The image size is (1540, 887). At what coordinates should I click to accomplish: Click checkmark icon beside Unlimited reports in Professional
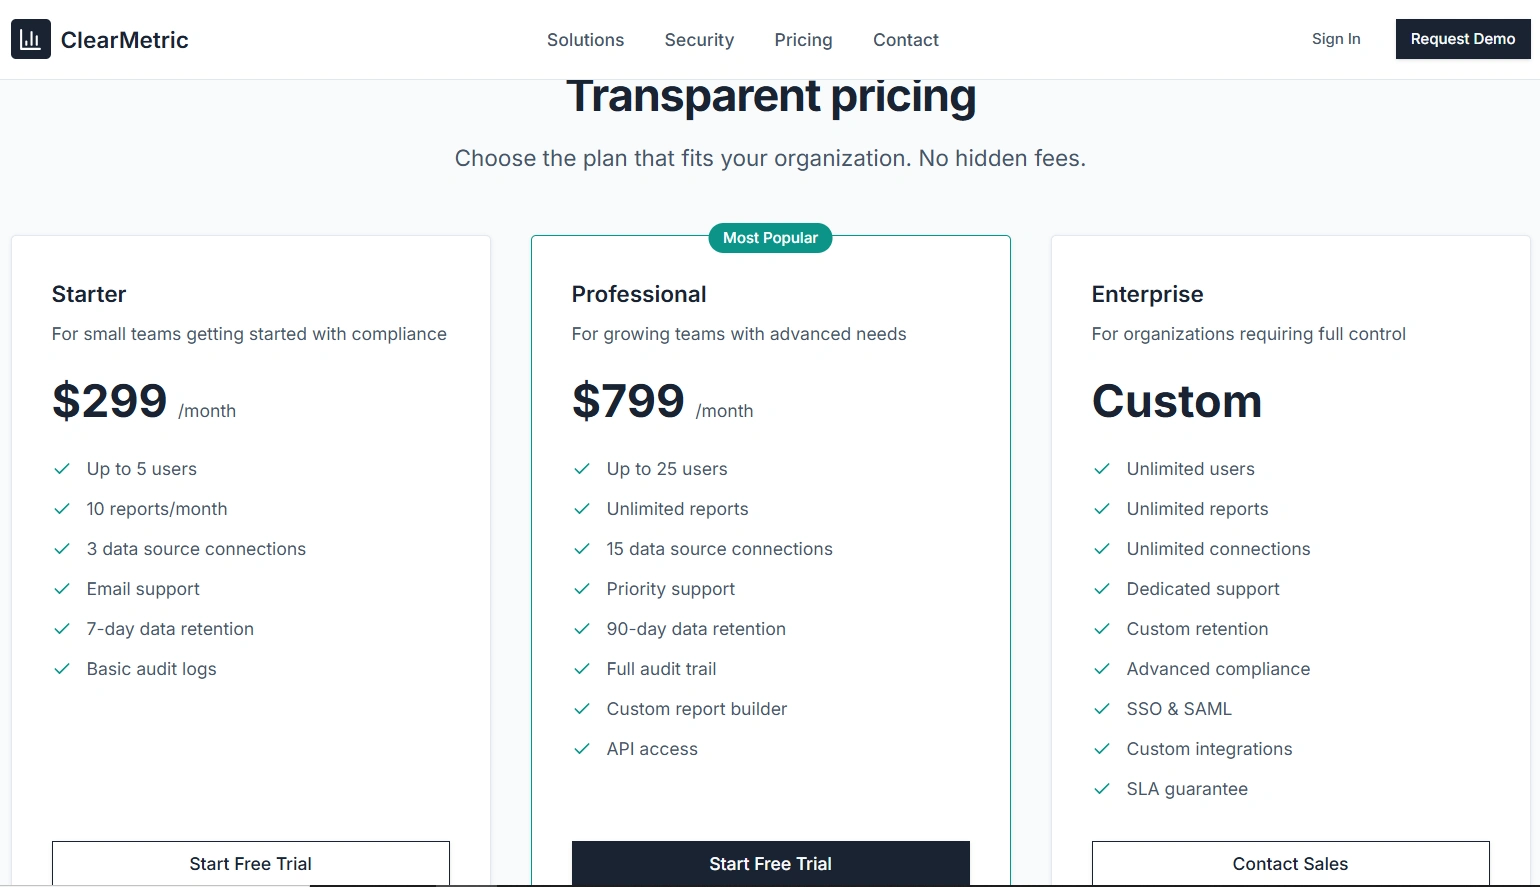coord(582,509)
